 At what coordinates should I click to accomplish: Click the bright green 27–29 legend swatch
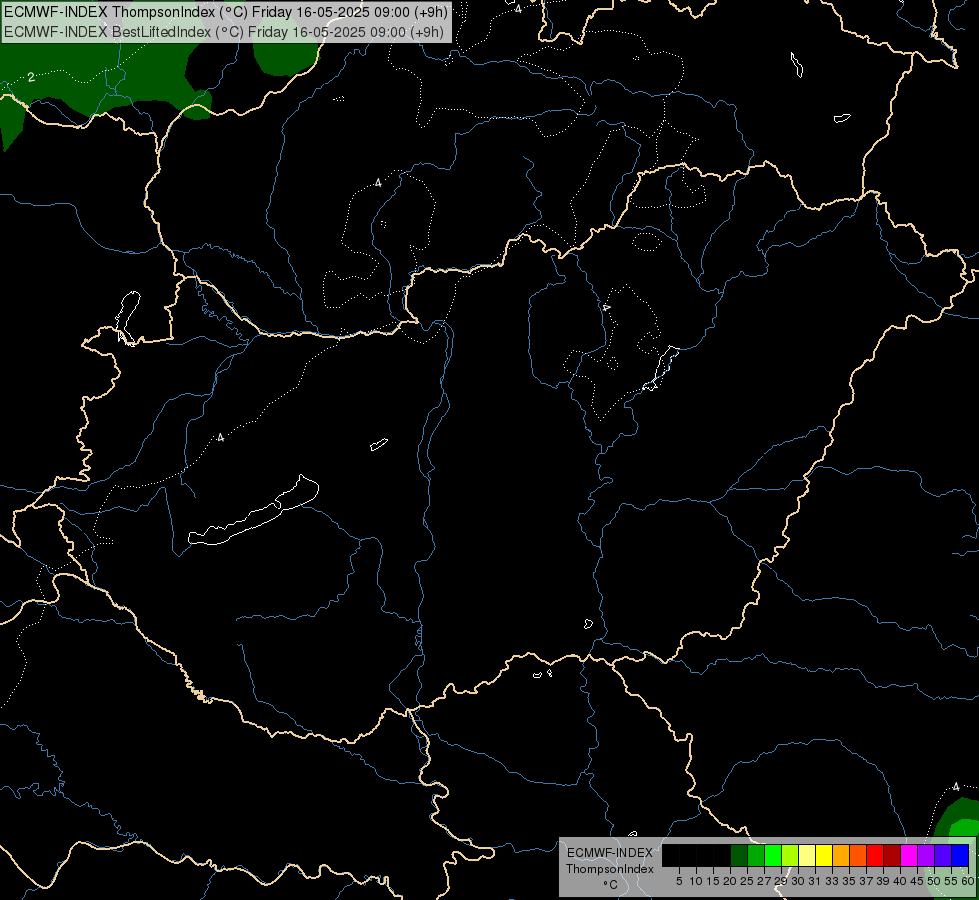tap(773, 855)
